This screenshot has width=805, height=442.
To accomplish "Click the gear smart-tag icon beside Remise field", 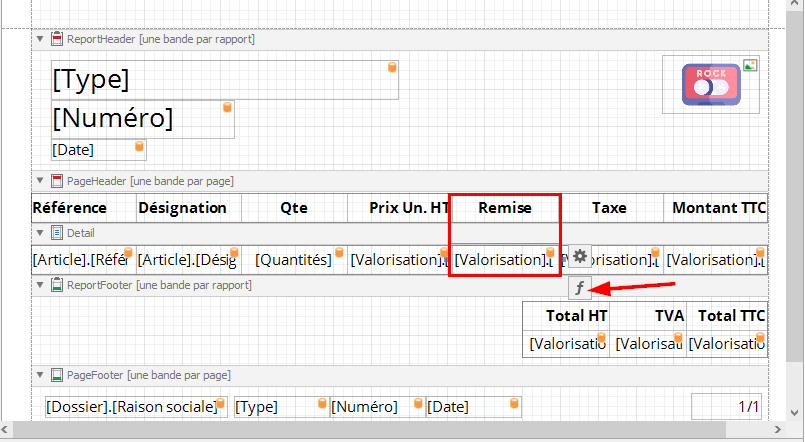I will (x=580, y=257).
